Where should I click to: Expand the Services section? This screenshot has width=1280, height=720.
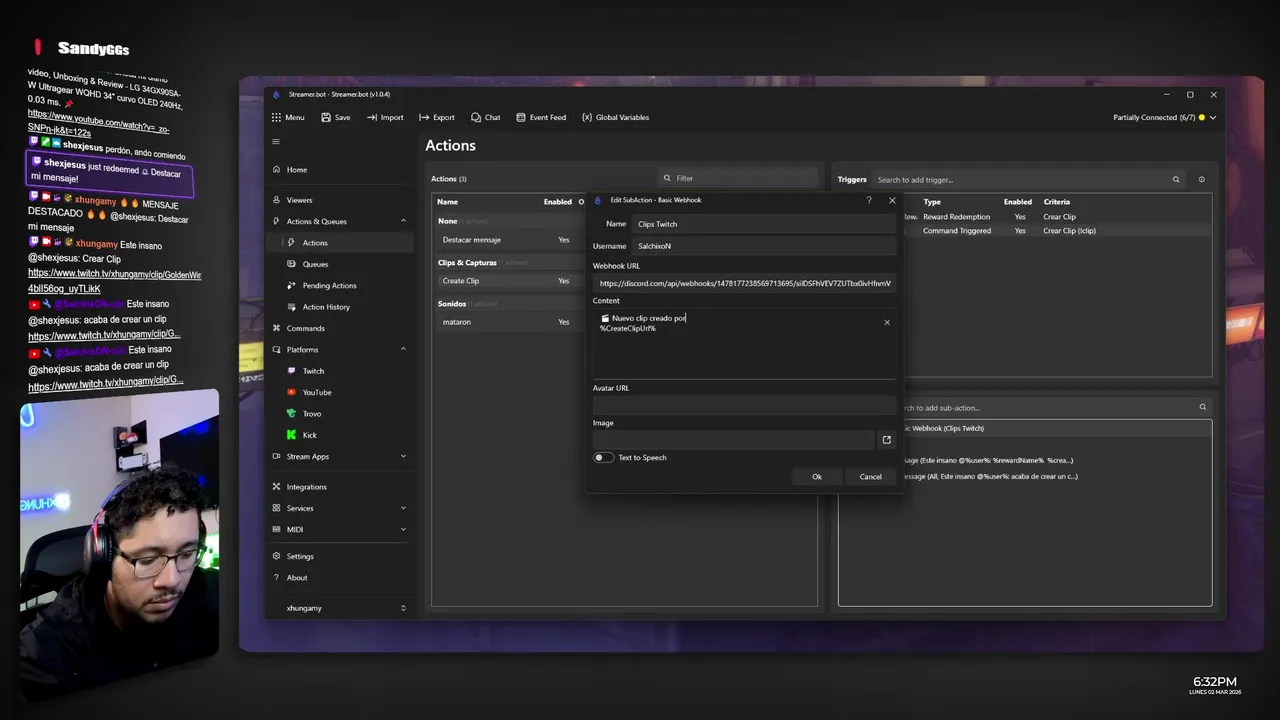(x=403, y=508)
